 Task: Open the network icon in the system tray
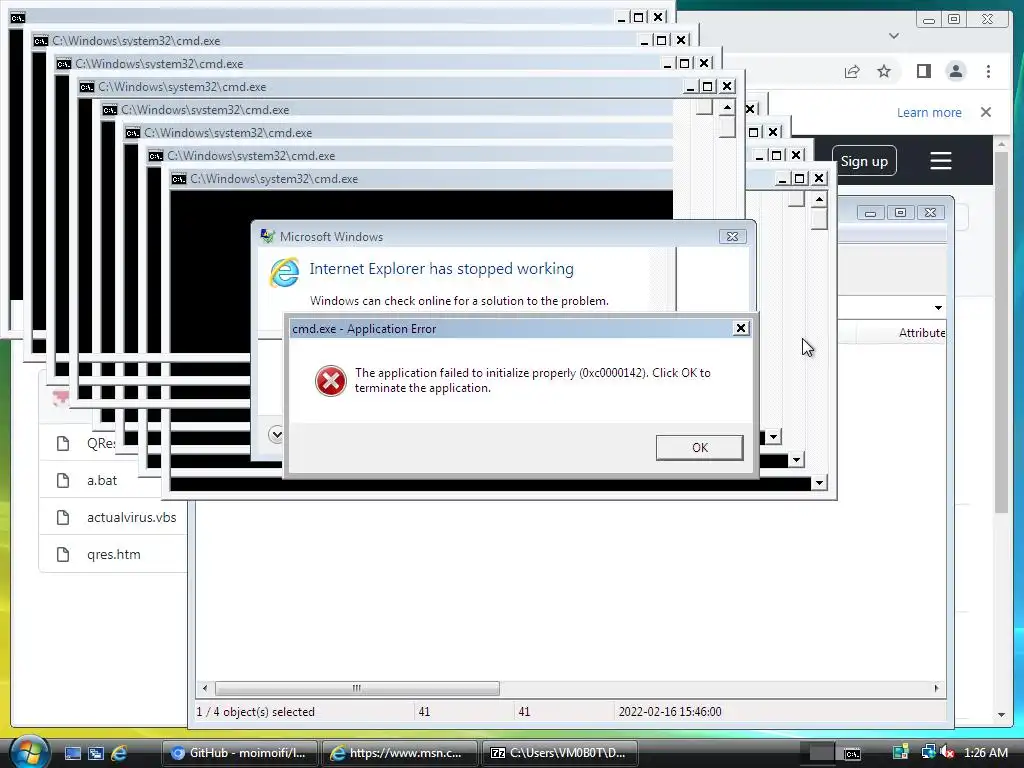928,753
